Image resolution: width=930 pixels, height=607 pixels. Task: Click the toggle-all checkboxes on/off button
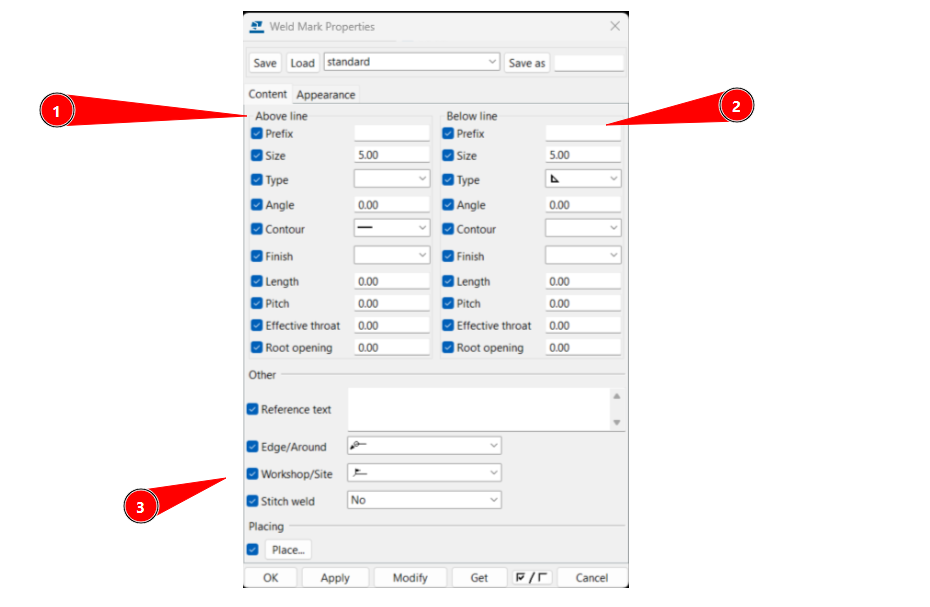point(531,577)
